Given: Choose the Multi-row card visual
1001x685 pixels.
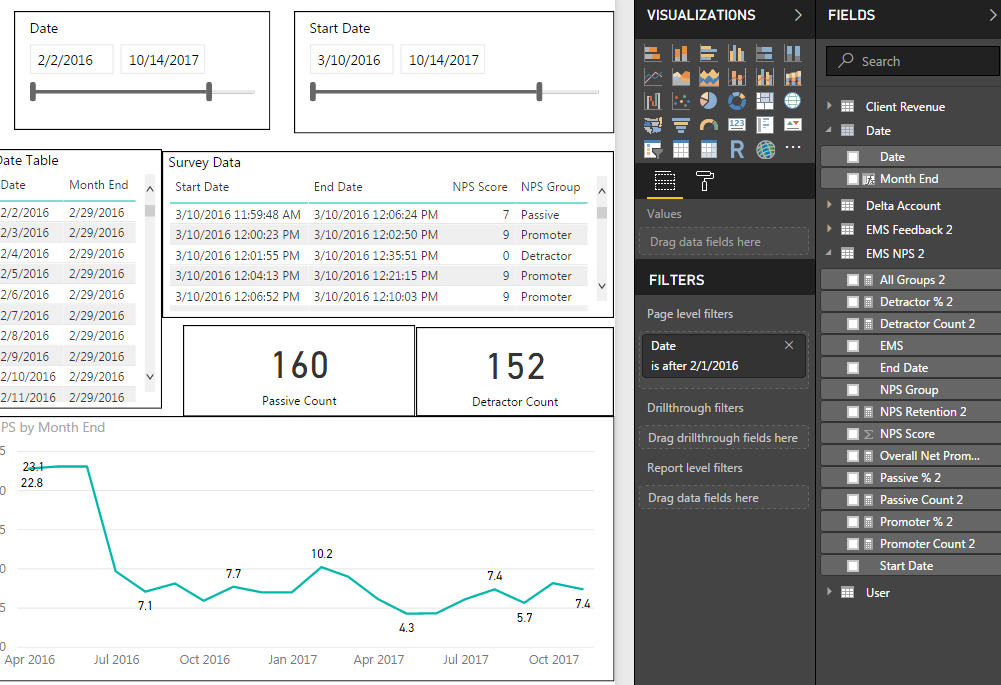Looking at the screenshot, I should (x=765, y=125).
